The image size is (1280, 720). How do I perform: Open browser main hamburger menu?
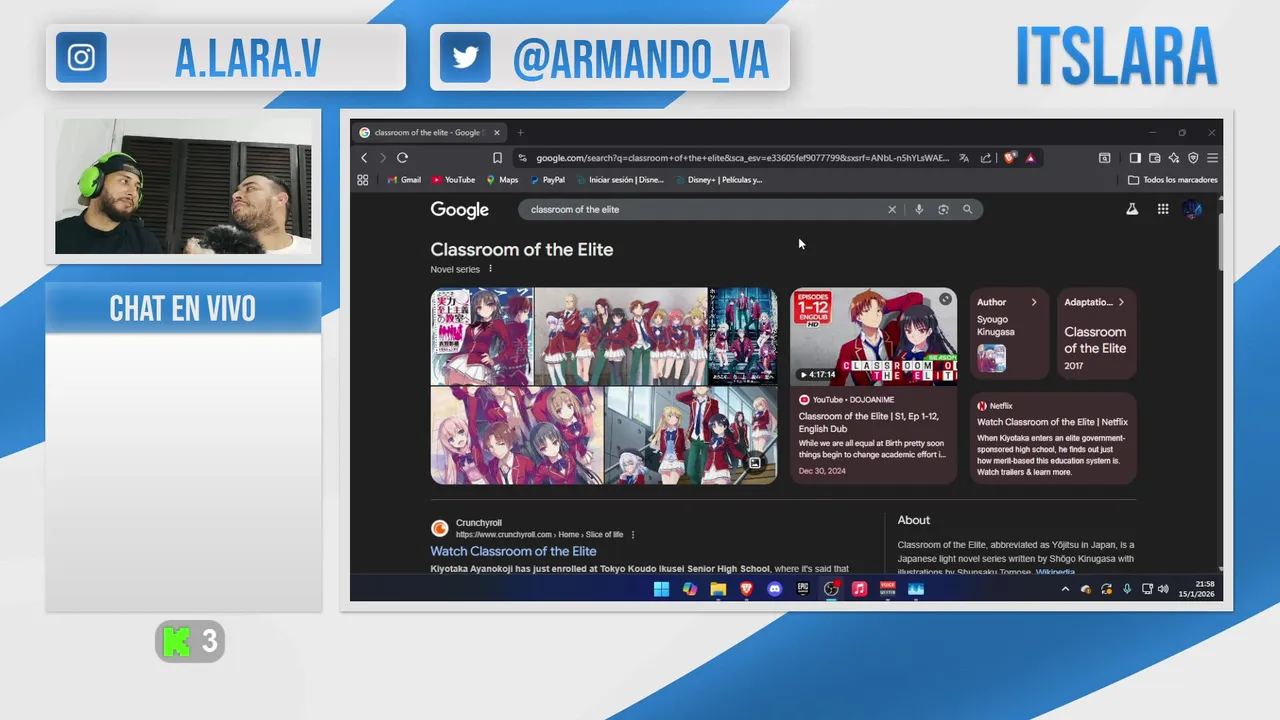pyautogui.click(x=1212, y=158)
